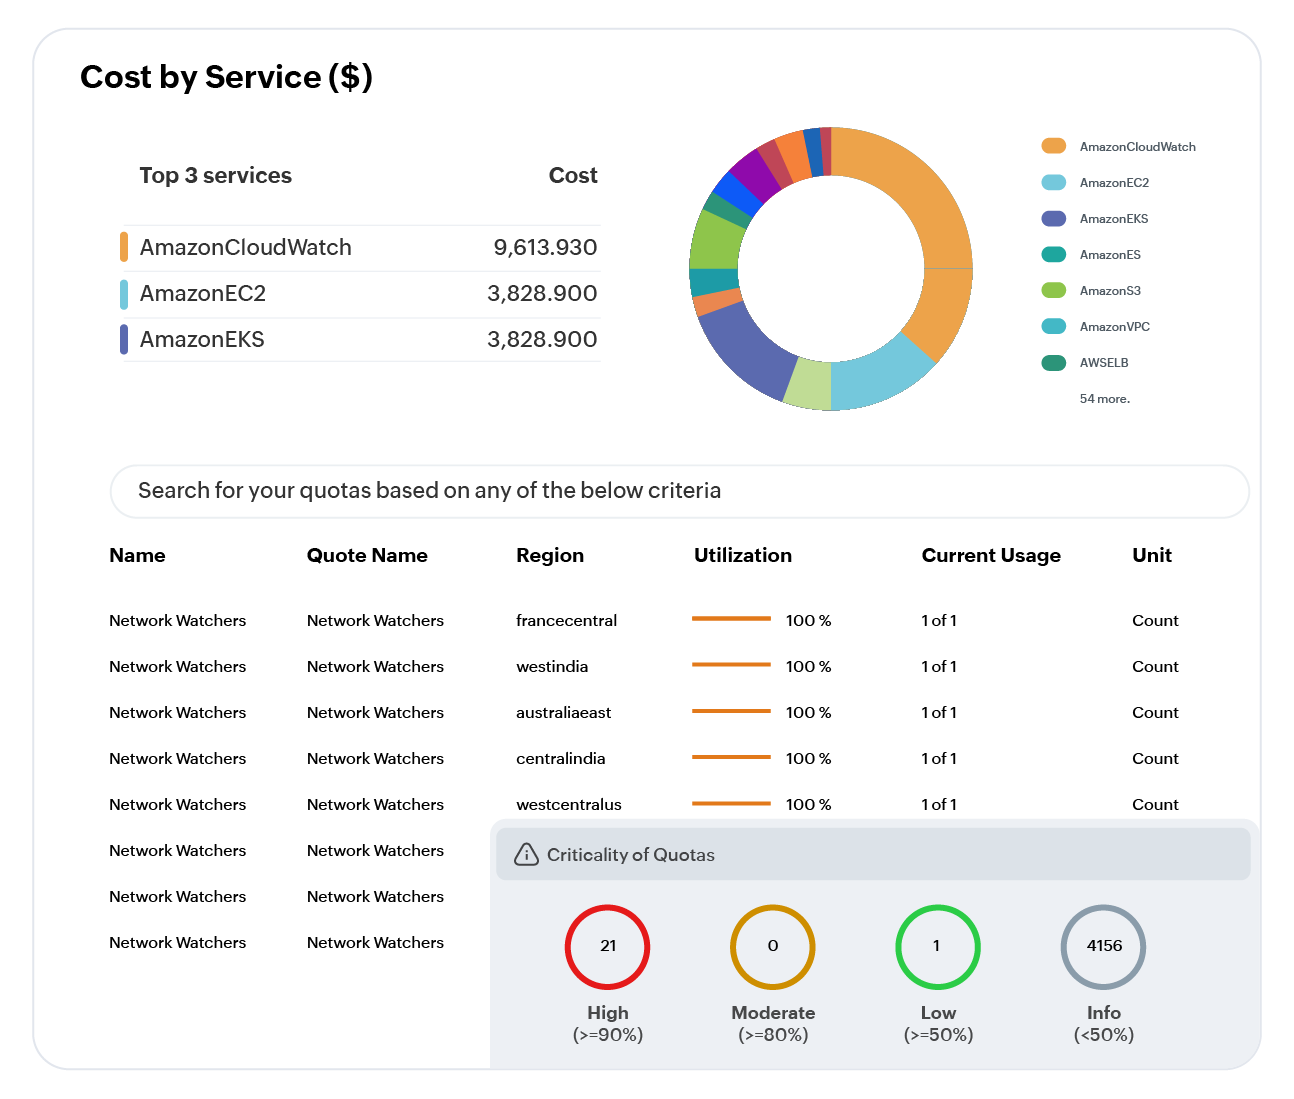Viewport: 1294px width, 1099px height.
Task: Click the westcentralus region cell
Action: pos(568,804)
